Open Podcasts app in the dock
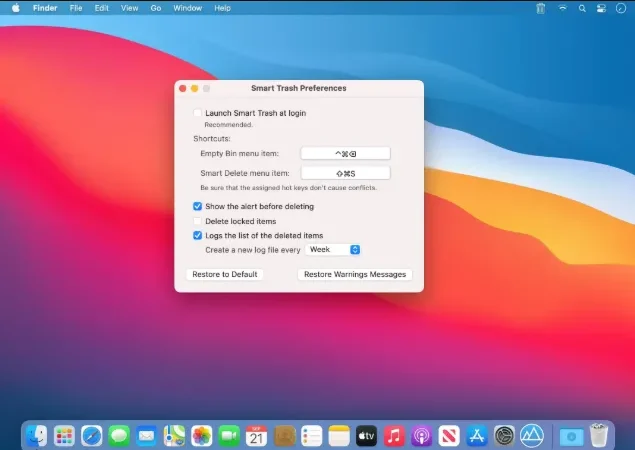Viewport: 635px width, 450px height. click(422, 436)
